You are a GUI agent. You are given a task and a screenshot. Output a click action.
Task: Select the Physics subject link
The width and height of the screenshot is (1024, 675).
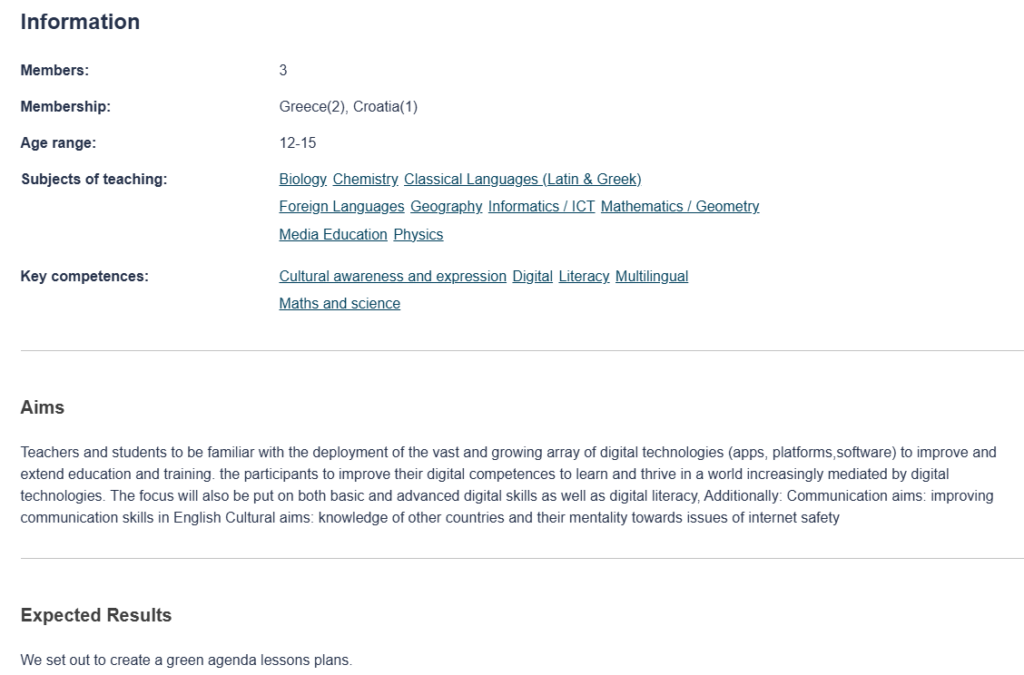[418, 235]
